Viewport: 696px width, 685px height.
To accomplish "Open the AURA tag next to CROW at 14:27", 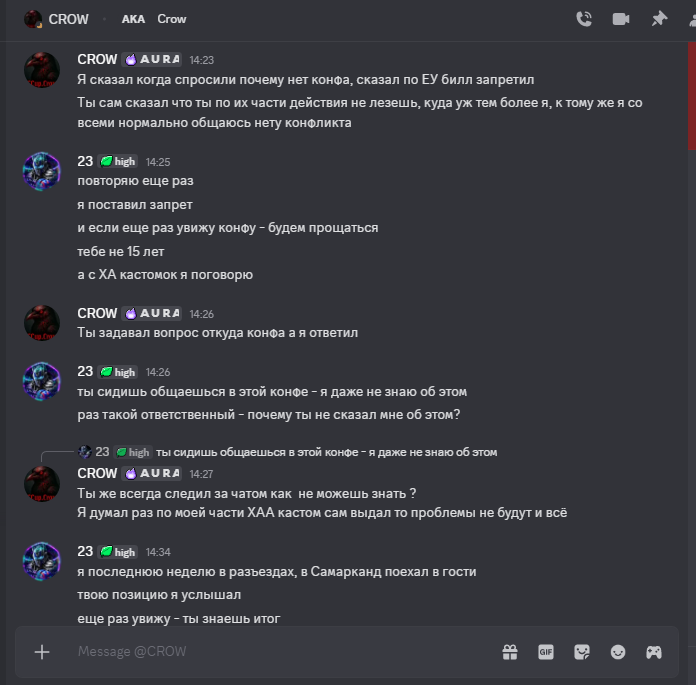I will tap(152, 473).
